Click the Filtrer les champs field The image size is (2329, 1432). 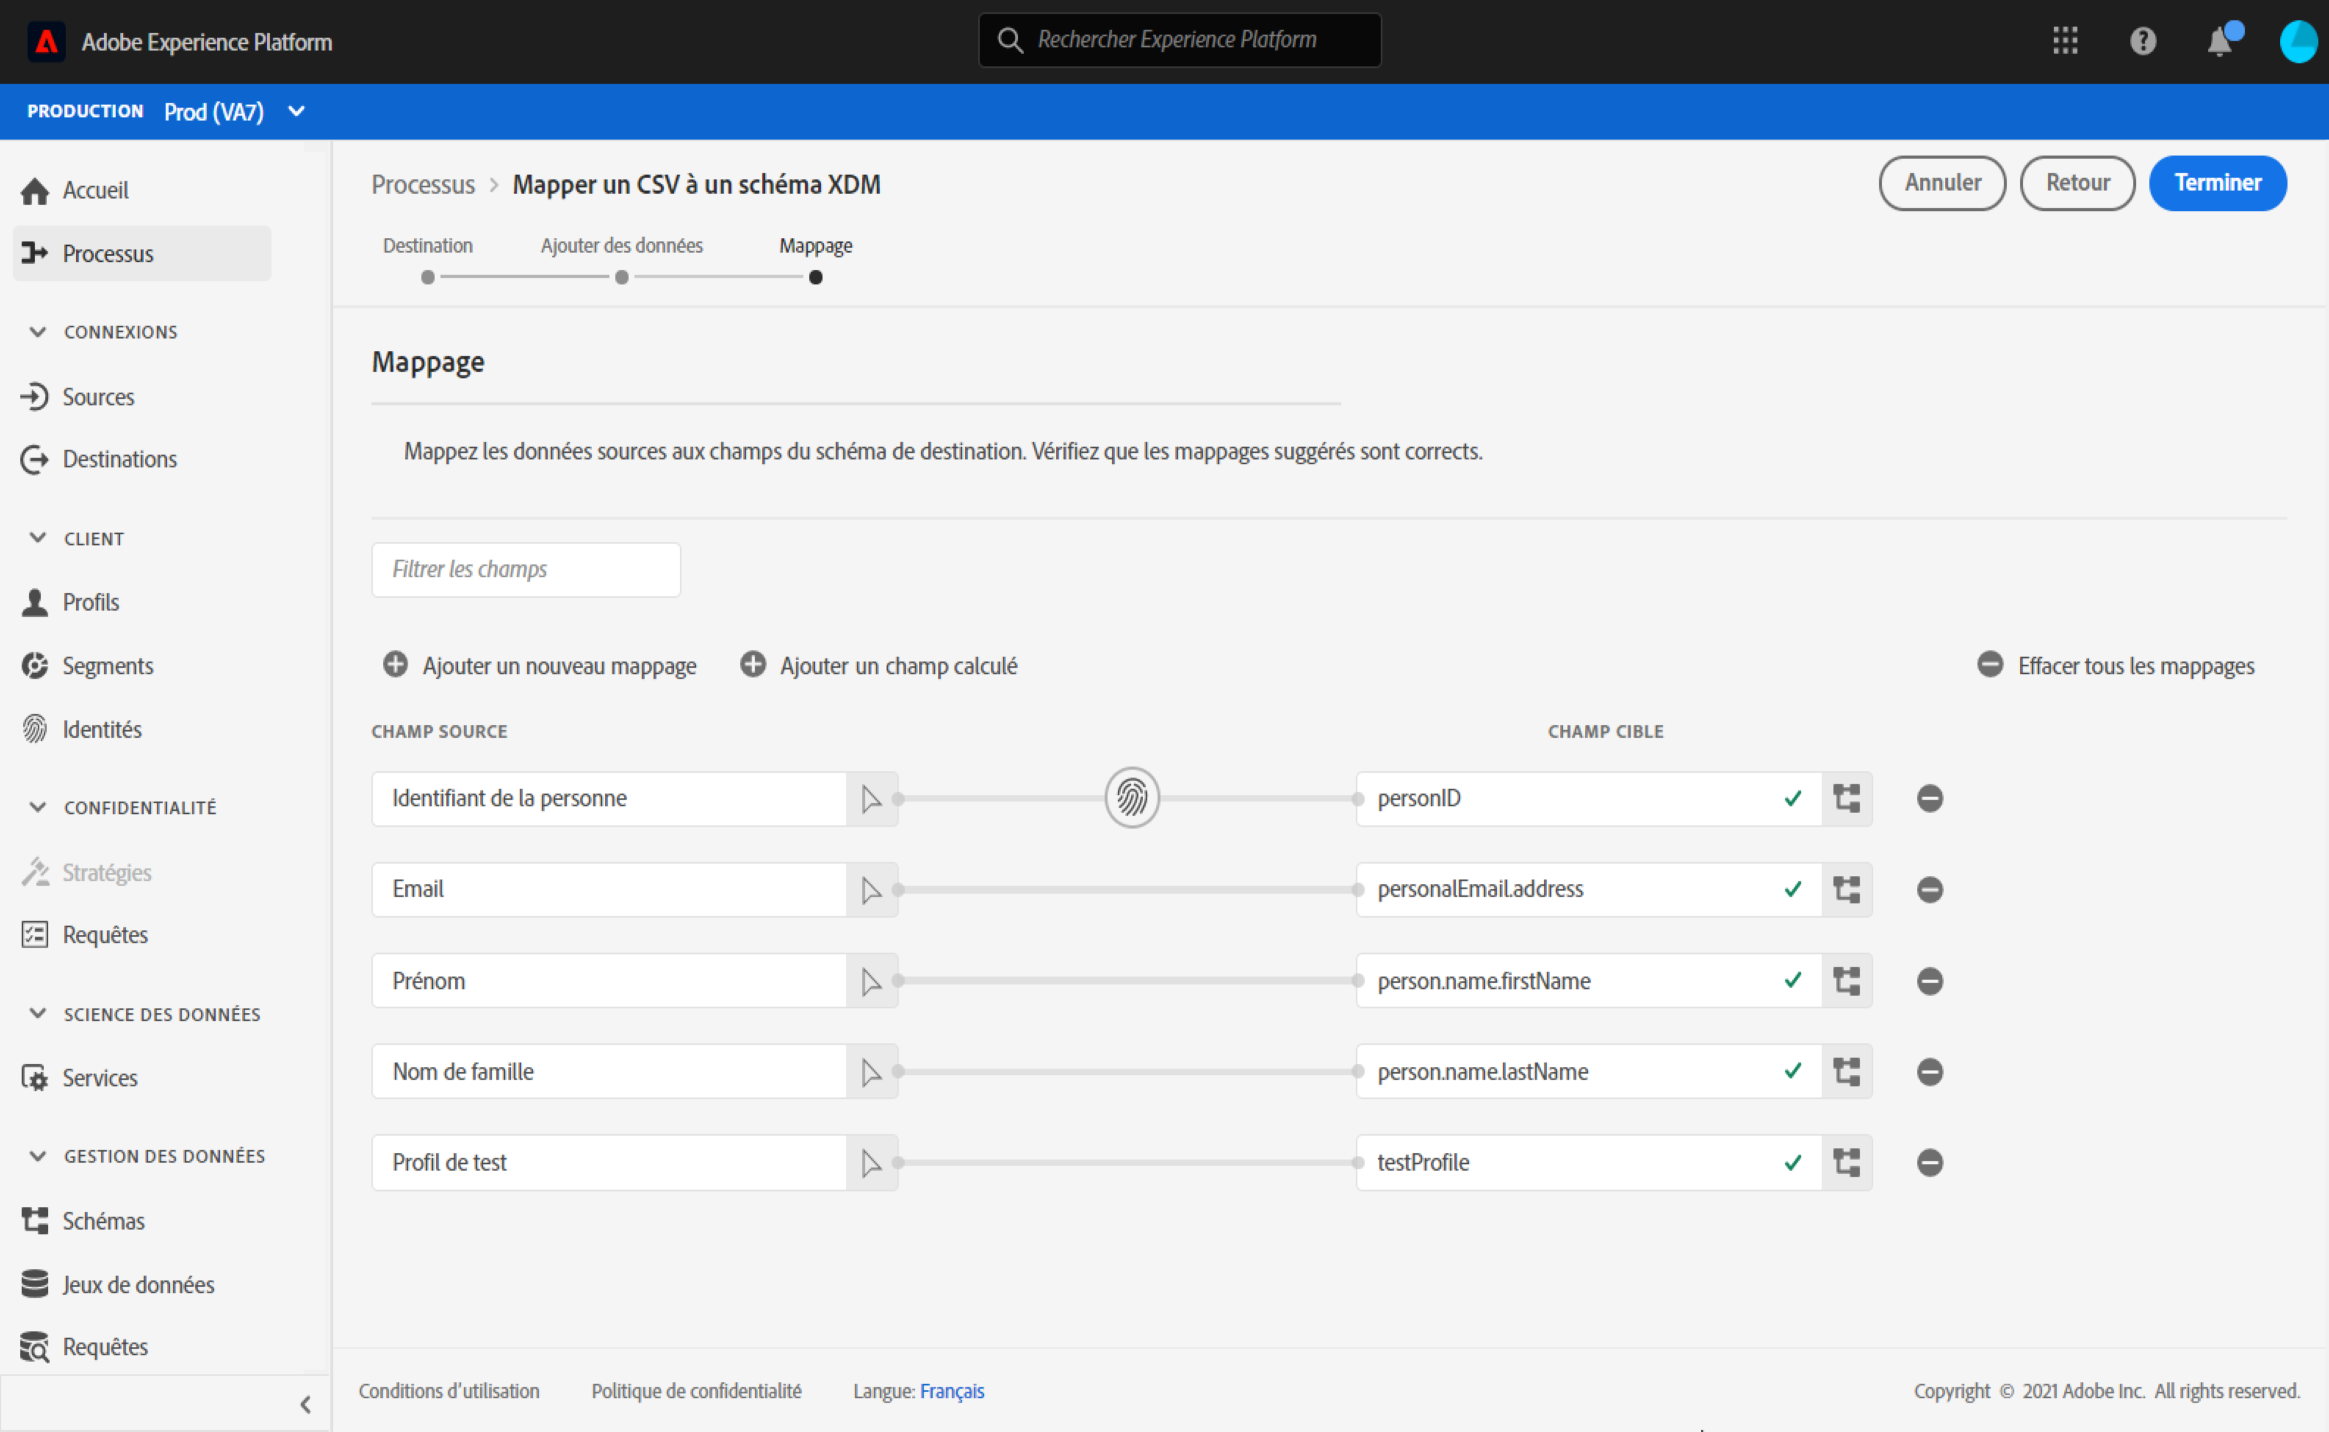(526, 569)
